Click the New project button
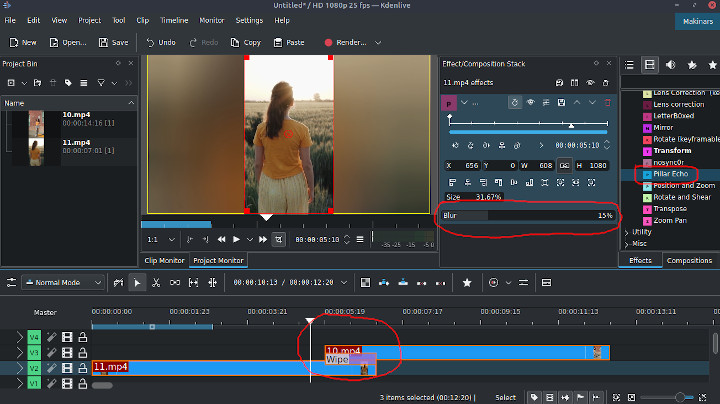Viewport: 720px width, 404px height. click(x=23, y=43)
